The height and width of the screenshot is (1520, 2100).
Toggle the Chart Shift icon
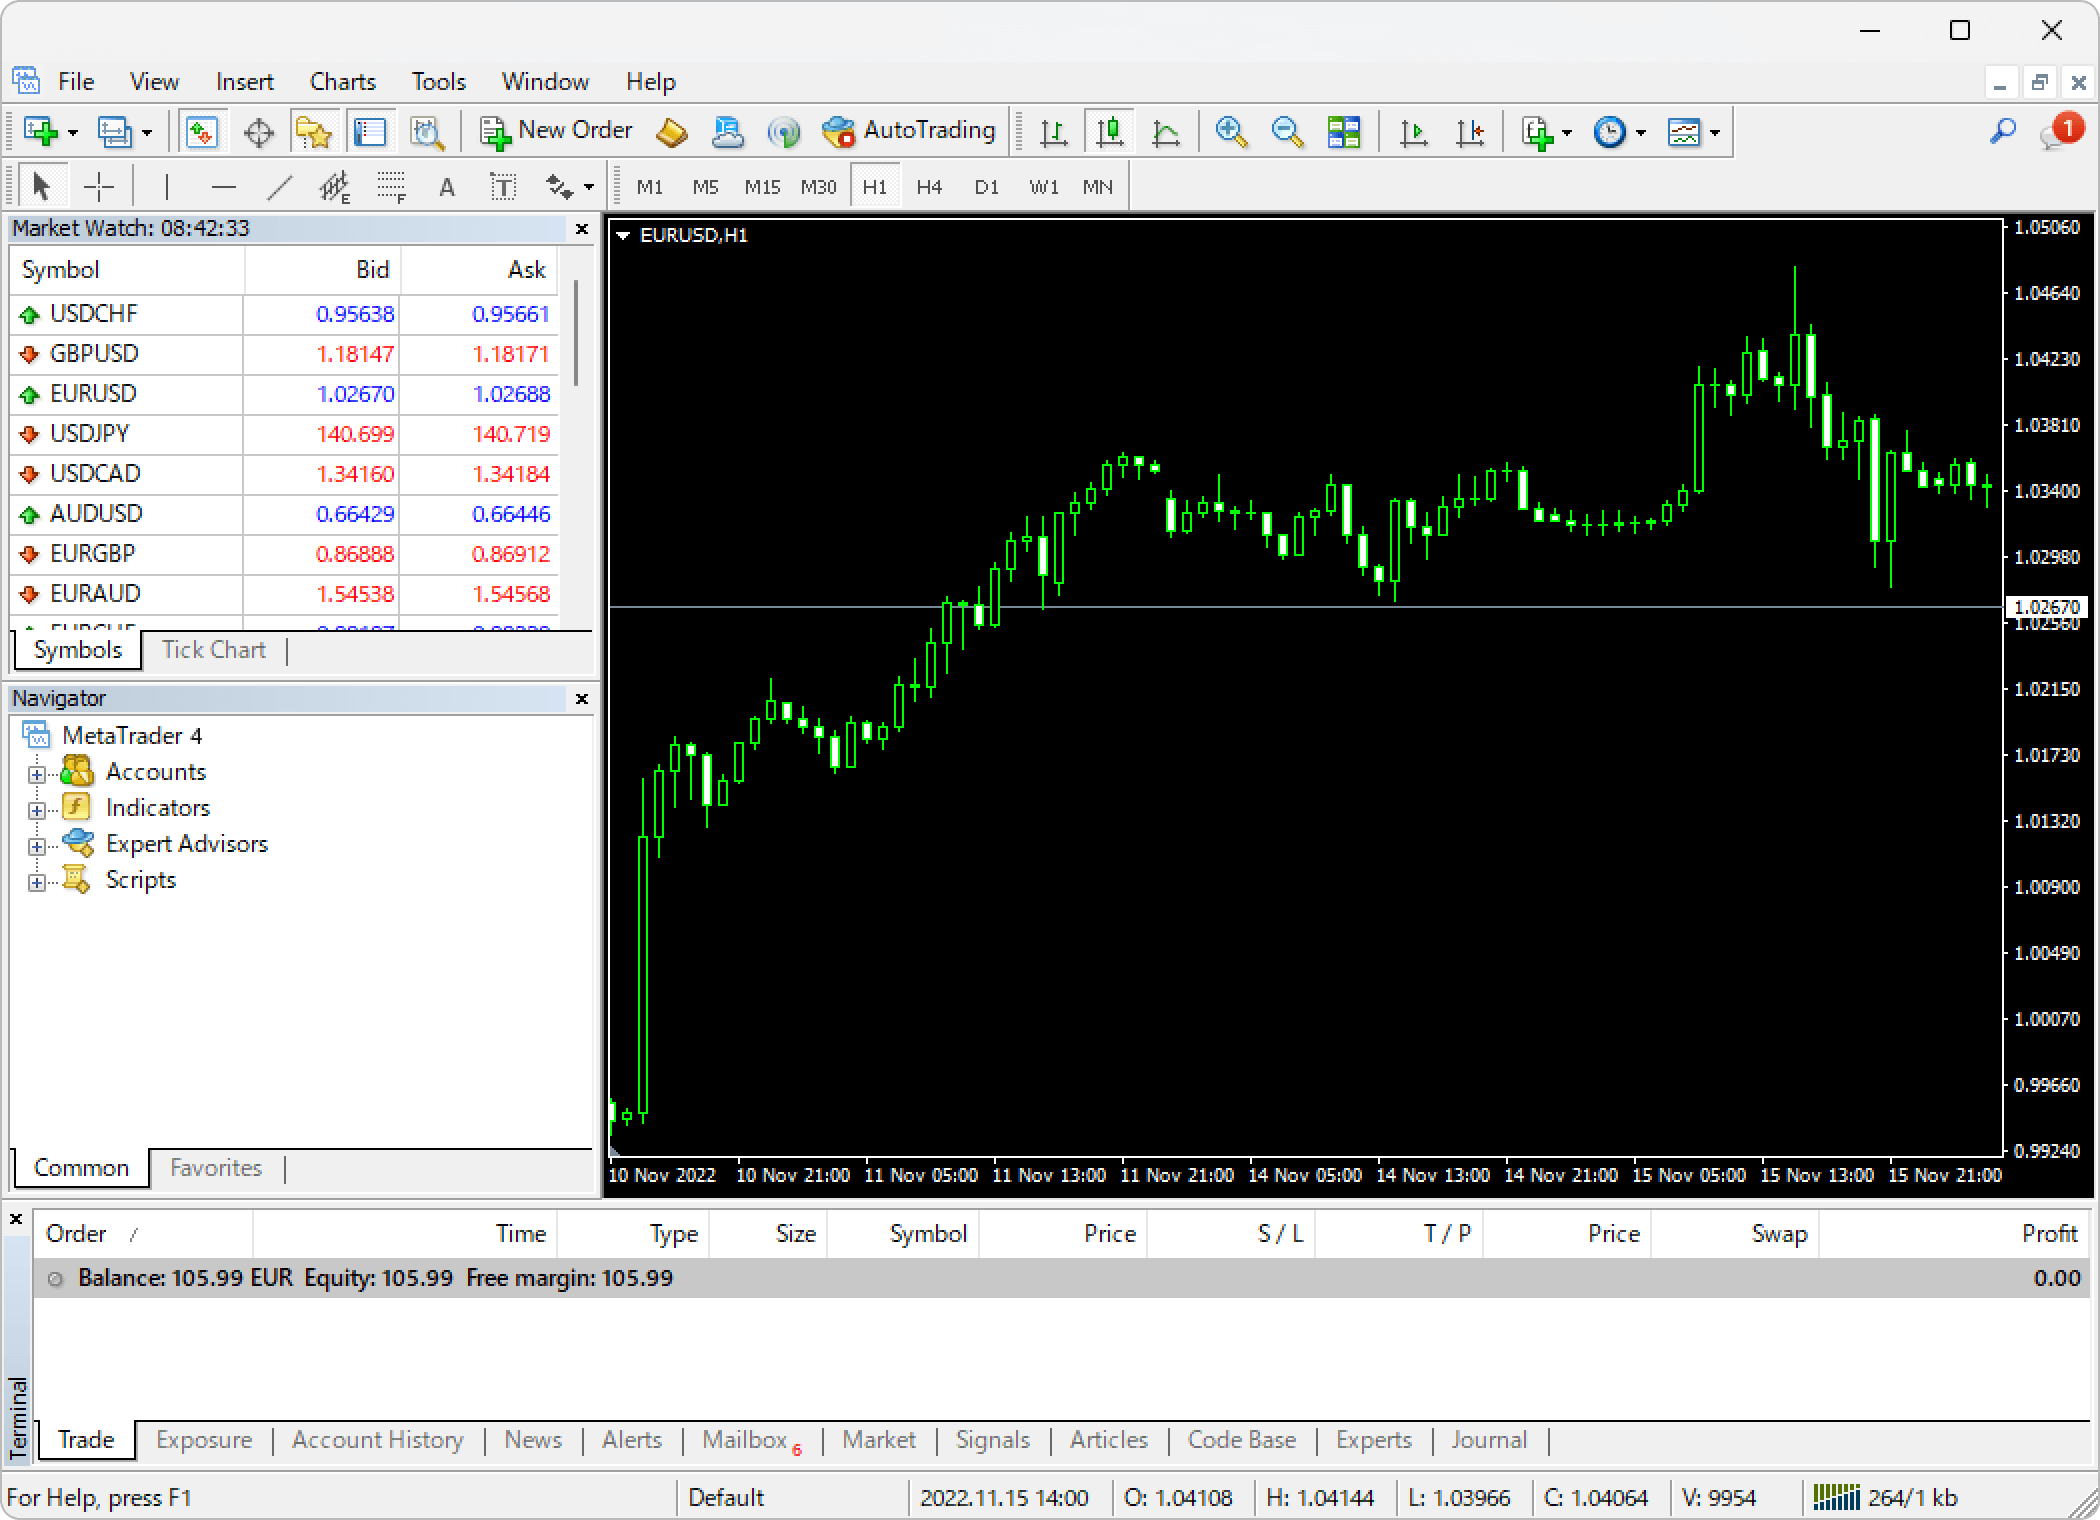[1470, 132]
